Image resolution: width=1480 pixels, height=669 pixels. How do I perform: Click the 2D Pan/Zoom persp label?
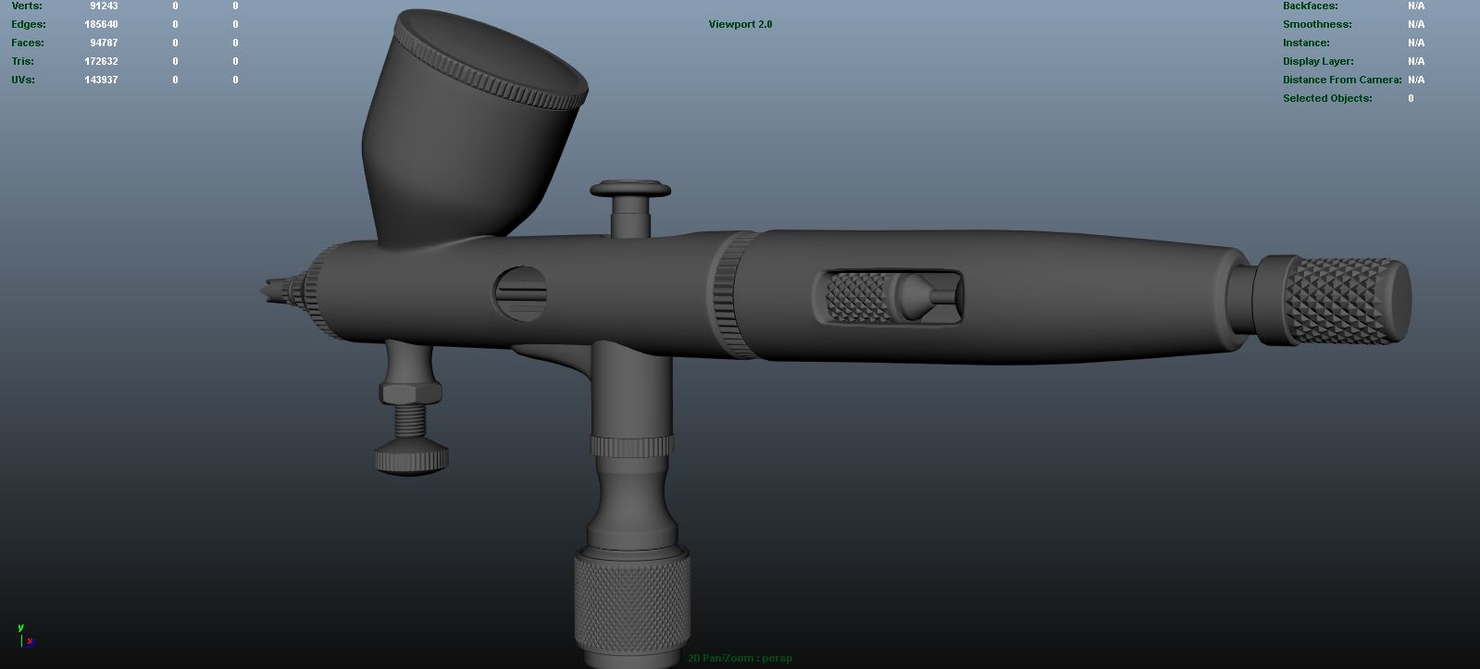tap(740, 658)
